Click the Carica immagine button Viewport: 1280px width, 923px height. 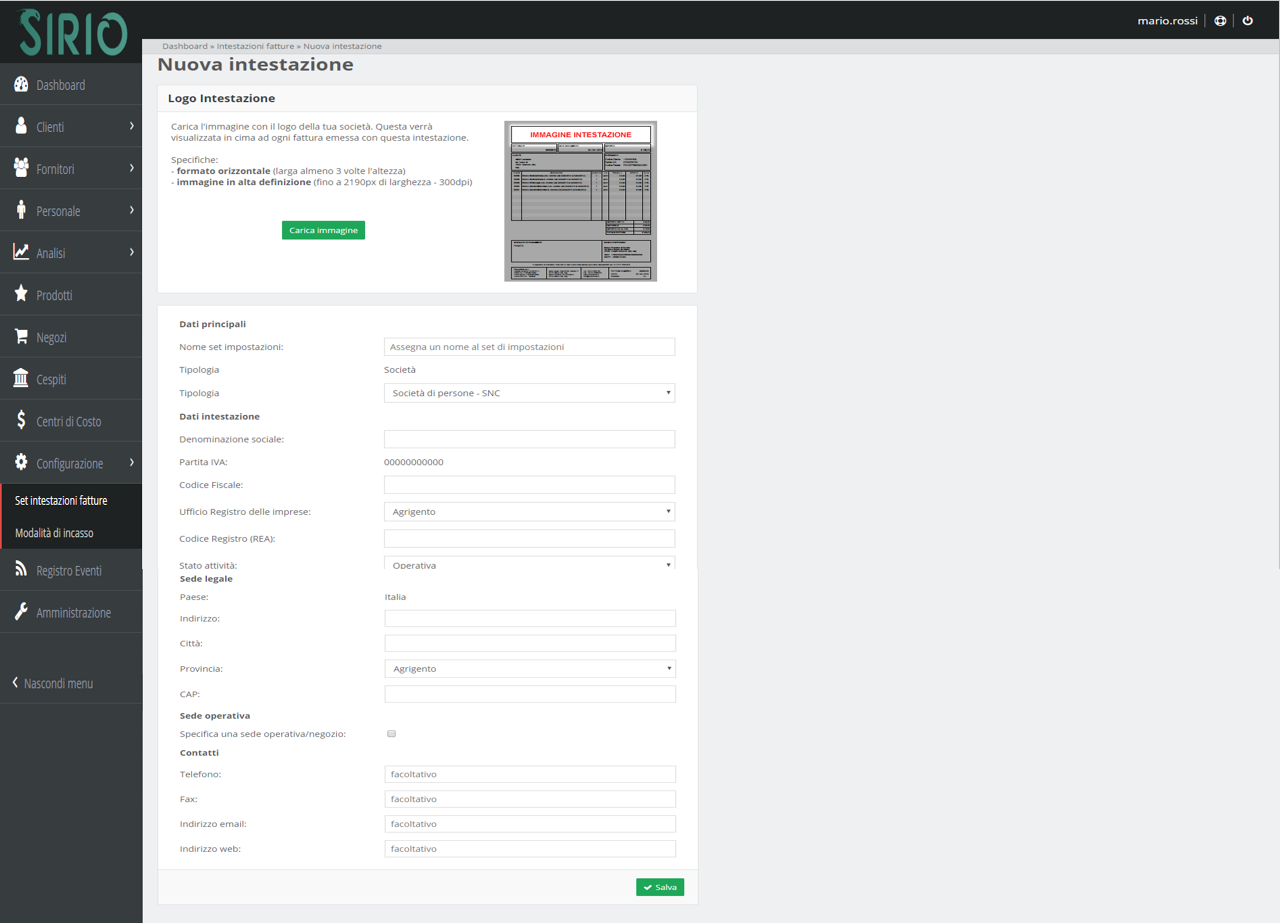coord(323,230)
